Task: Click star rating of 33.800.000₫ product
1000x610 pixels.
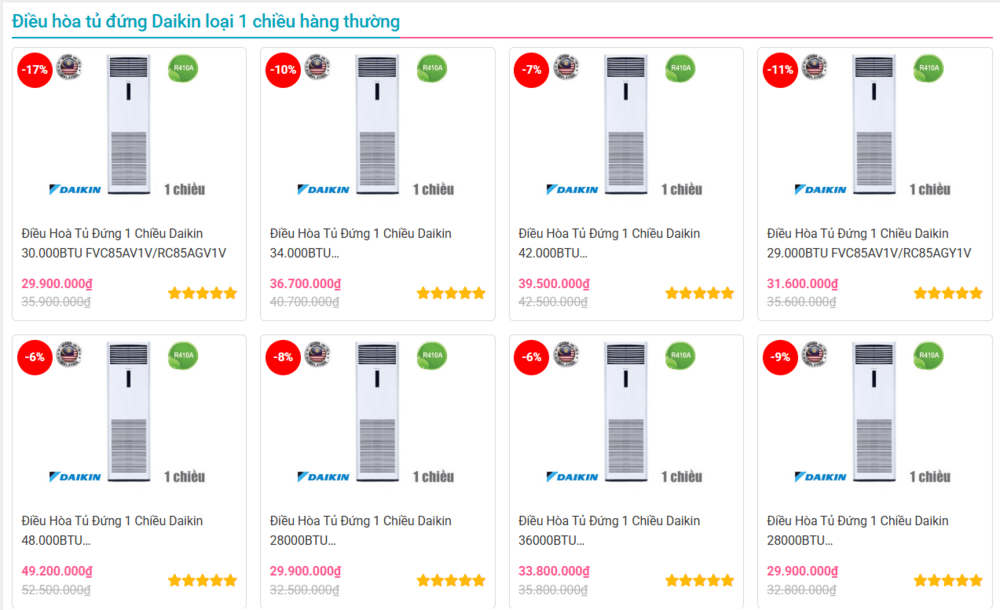Action: 699,580
